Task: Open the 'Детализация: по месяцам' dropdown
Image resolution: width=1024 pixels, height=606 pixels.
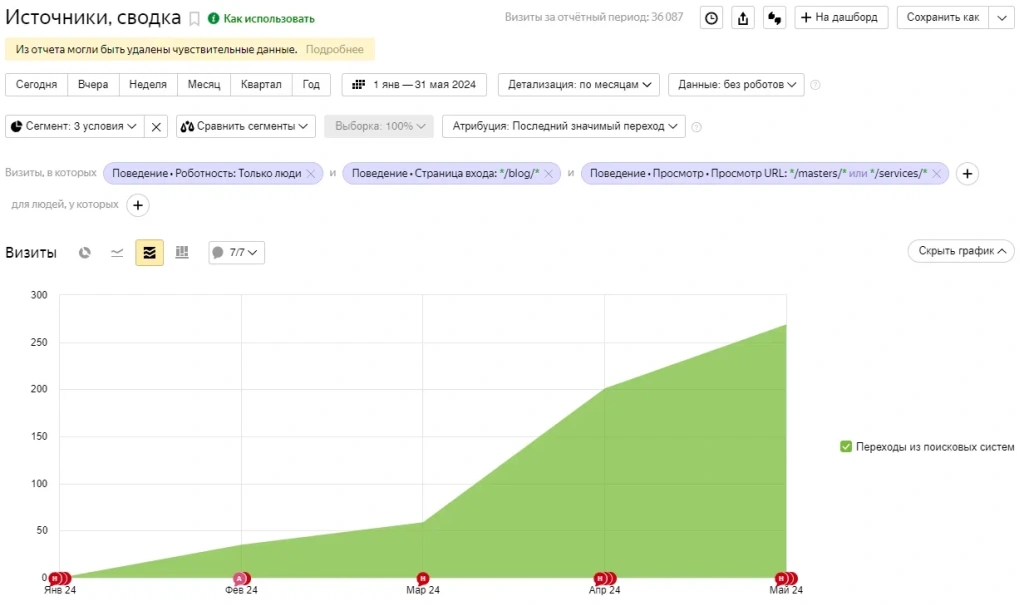Action: coord(579,85)
